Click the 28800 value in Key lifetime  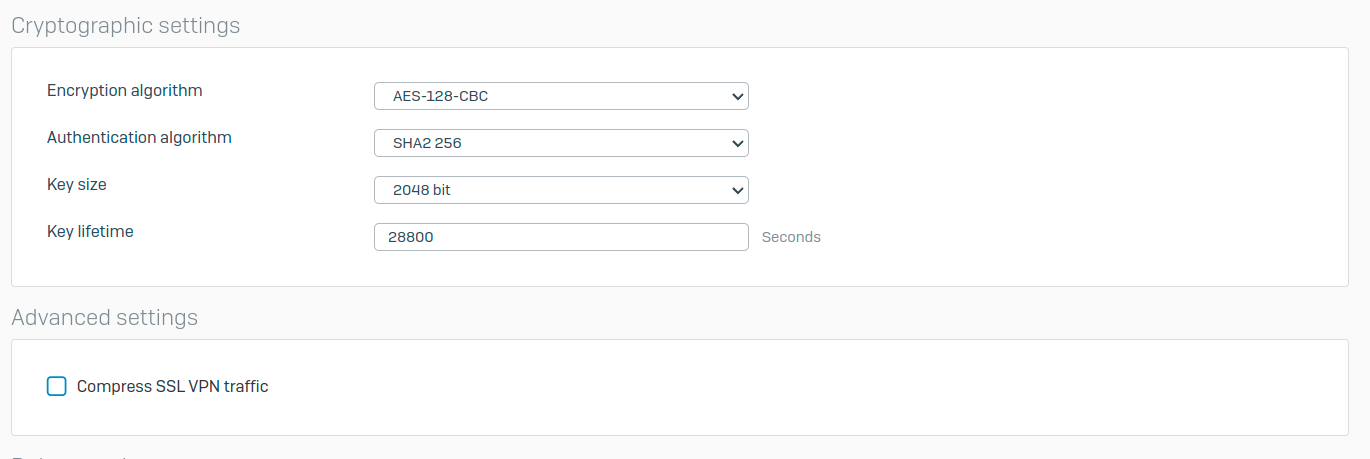tap(413, 237)
